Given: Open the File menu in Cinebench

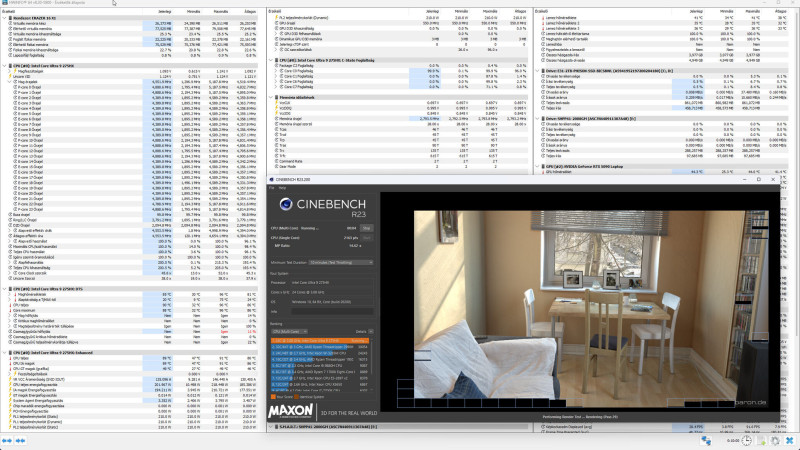Looking at the screenshot, I should pos(271,188).
